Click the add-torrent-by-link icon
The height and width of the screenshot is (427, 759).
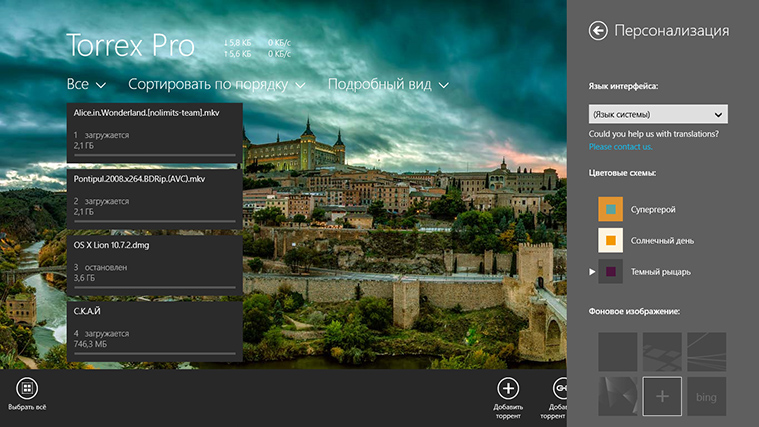point(560,388)
